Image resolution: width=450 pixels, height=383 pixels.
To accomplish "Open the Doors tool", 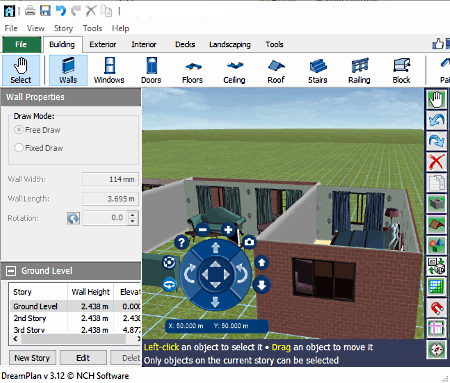I will pos(151,70).
